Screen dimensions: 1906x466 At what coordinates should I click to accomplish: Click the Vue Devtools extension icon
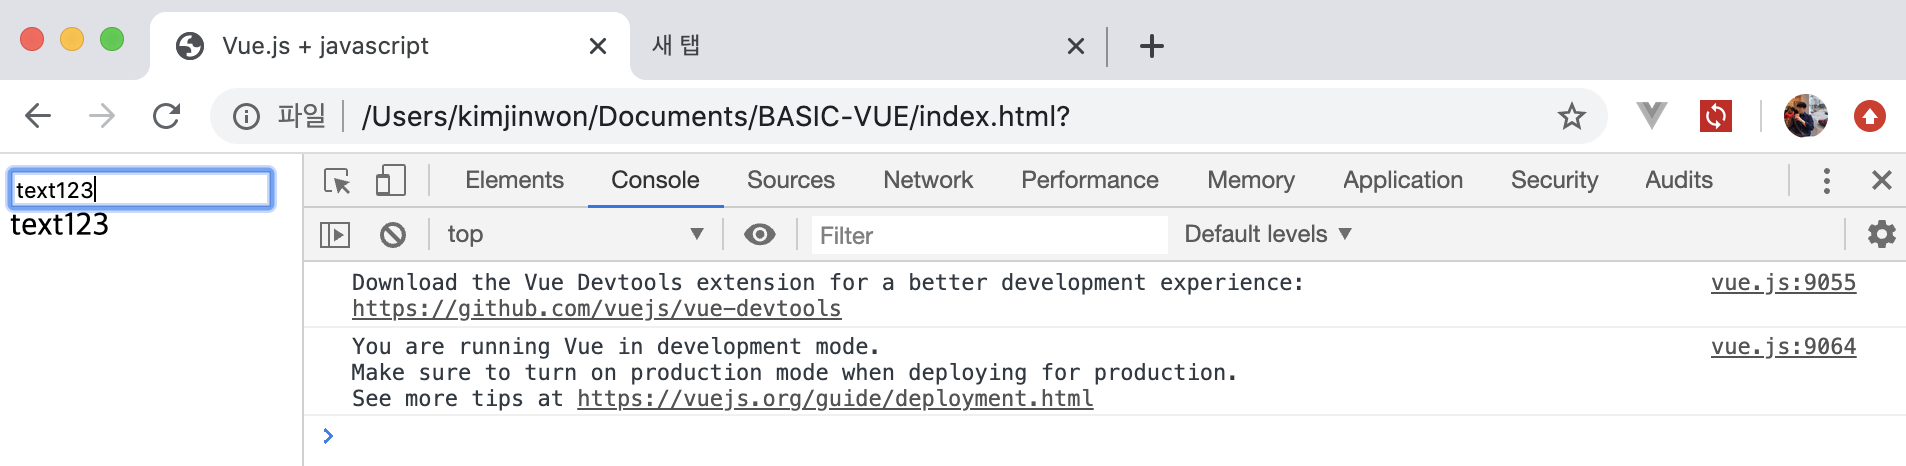1651,116
